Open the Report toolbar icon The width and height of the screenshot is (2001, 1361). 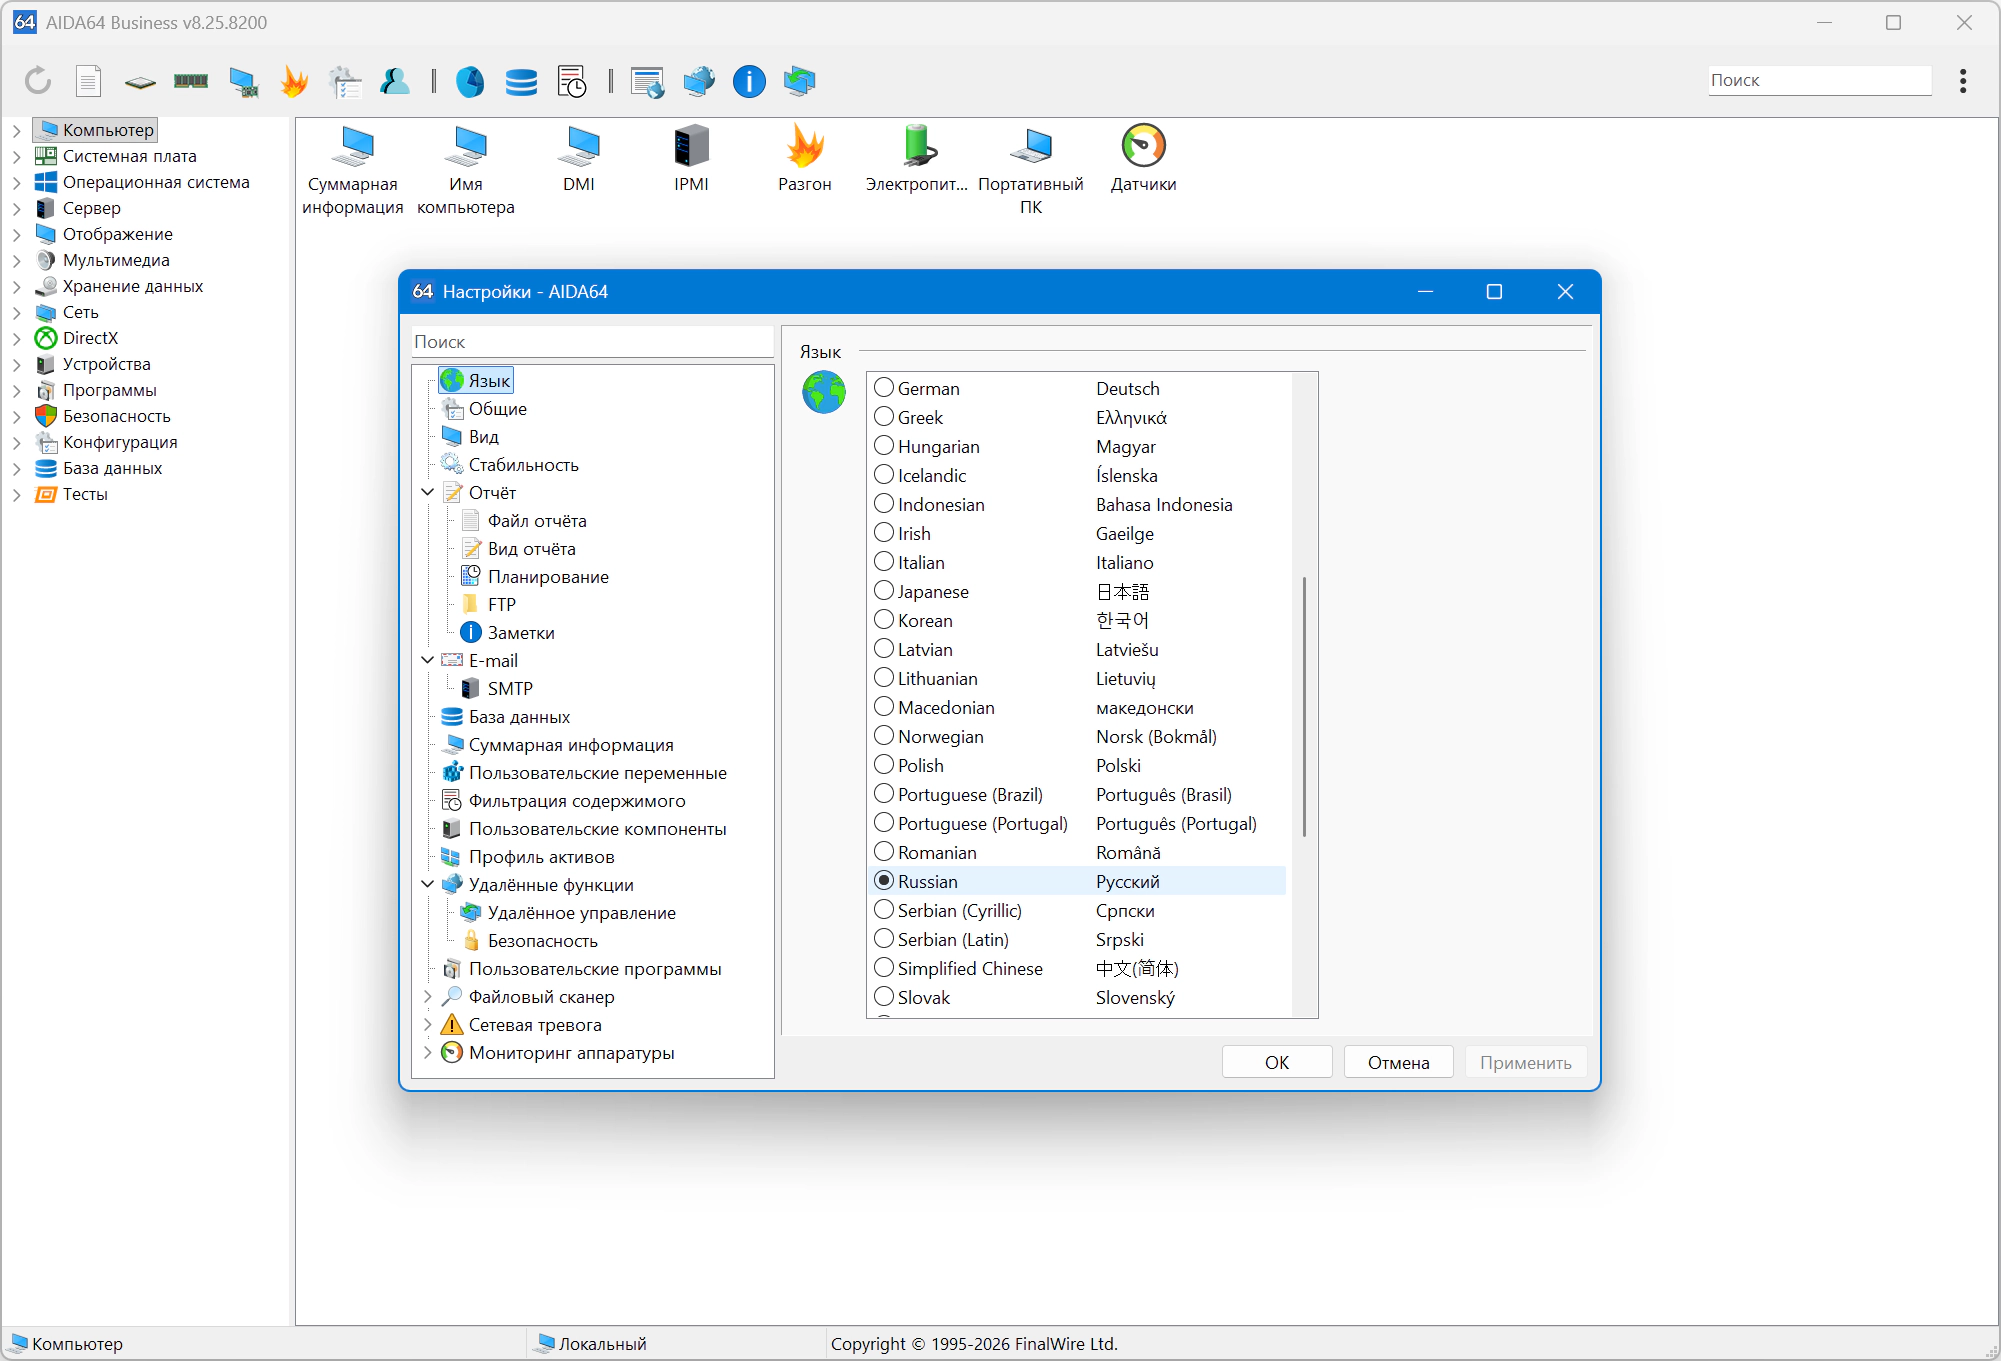click(89, 81)
